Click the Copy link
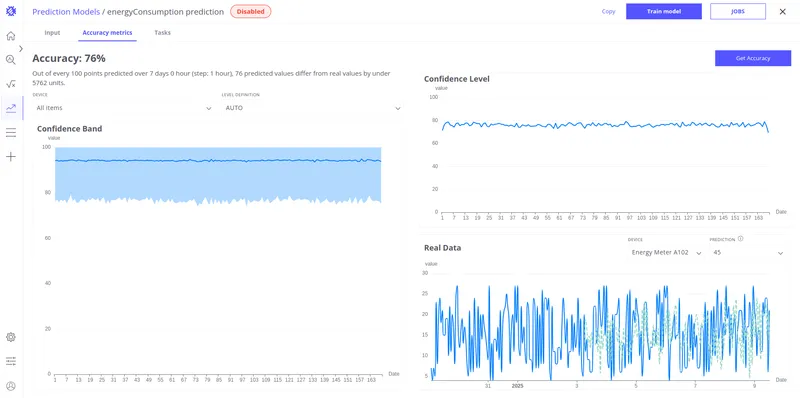The height and width of the screenshot is (398, 800). pyautogui.click(x=608, y=11)
